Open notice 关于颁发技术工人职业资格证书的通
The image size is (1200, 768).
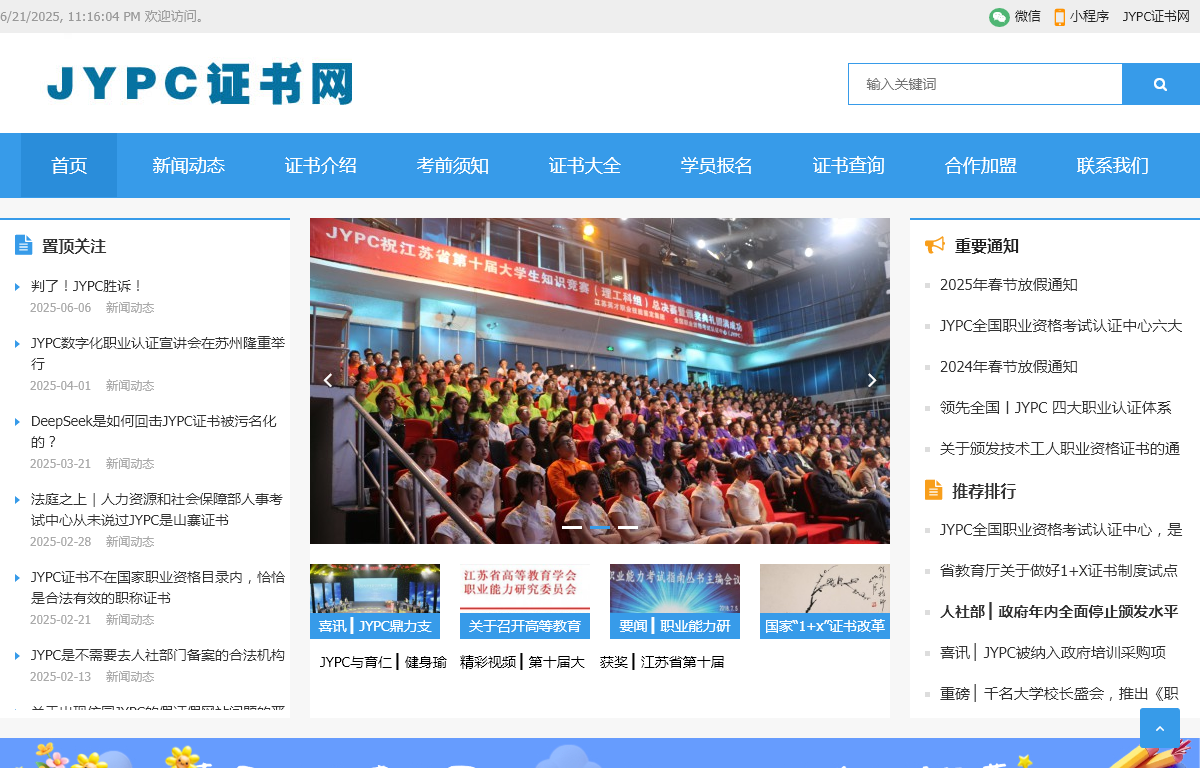tap(1060, 449)
